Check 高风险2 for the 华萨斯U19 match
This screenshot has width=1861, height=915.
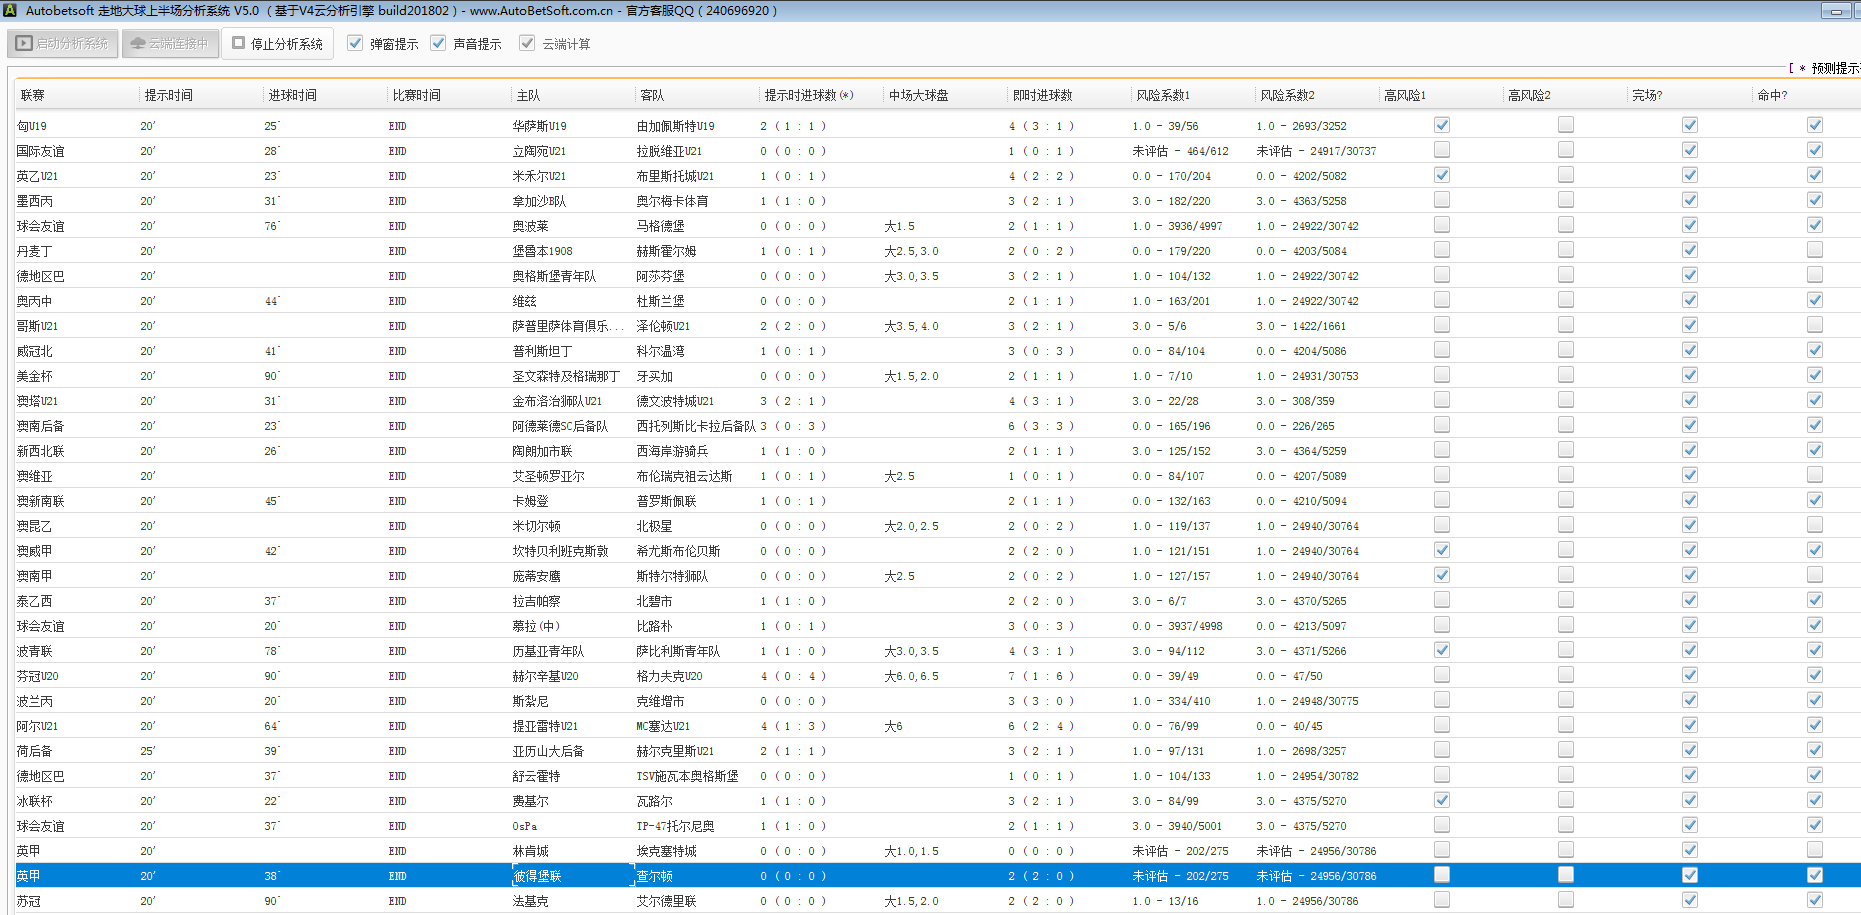tap(1565, 125)
